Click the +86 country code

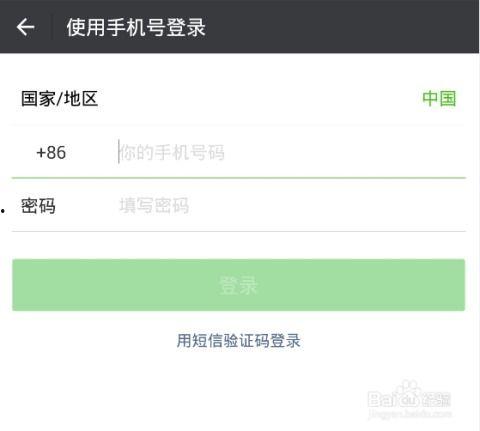[51, 153]
